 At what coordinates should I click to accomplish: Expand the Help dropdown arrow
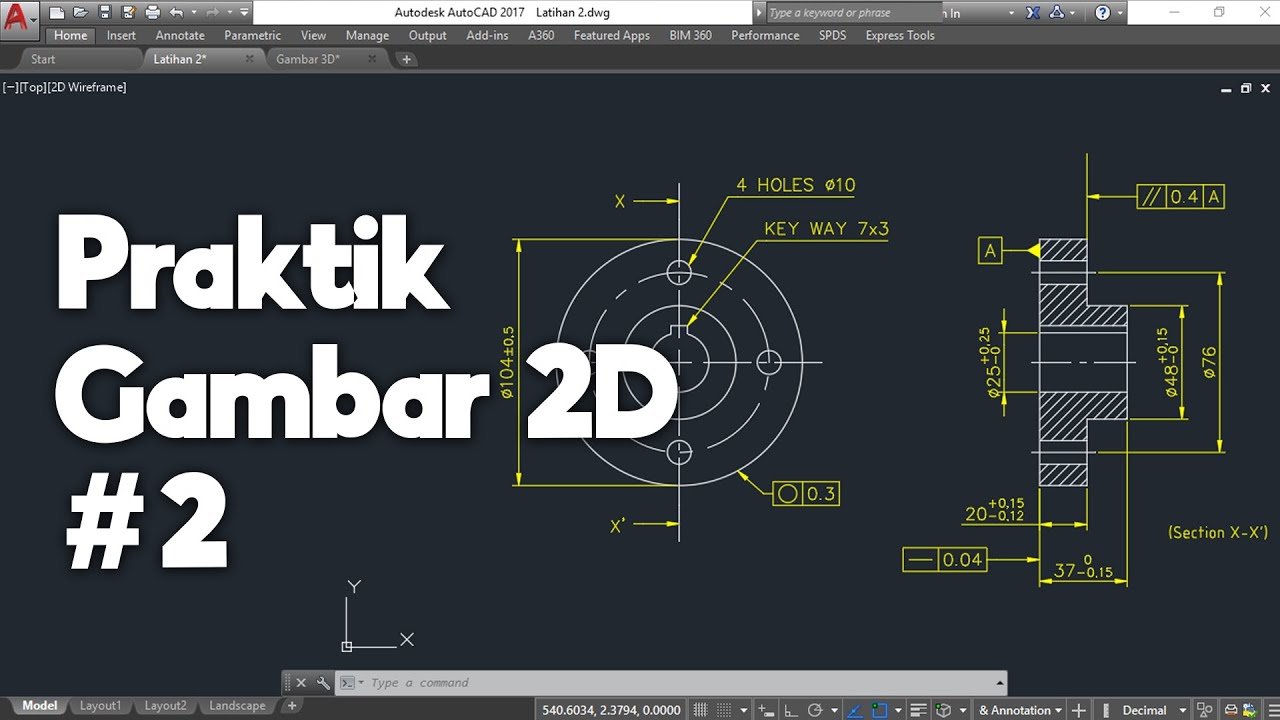tap(1120, 13)
